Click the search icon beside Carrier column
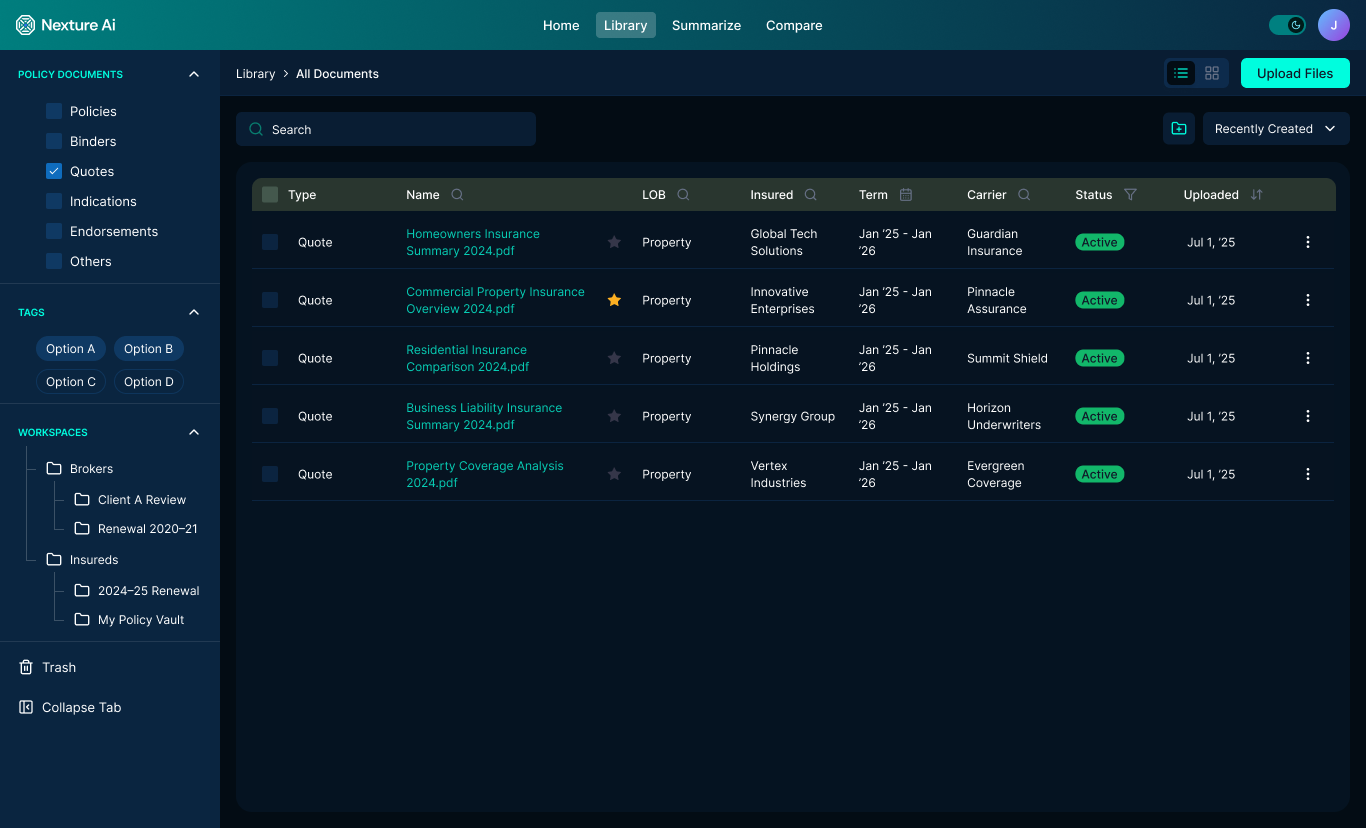The width and height of the screenshot is (1366, 828). [1024, 195]
